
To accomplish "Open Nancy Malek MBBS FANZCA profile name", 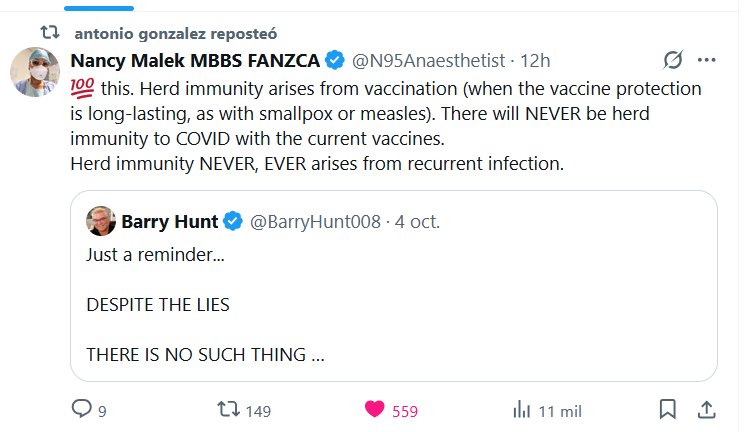I will tap(196, 61).
